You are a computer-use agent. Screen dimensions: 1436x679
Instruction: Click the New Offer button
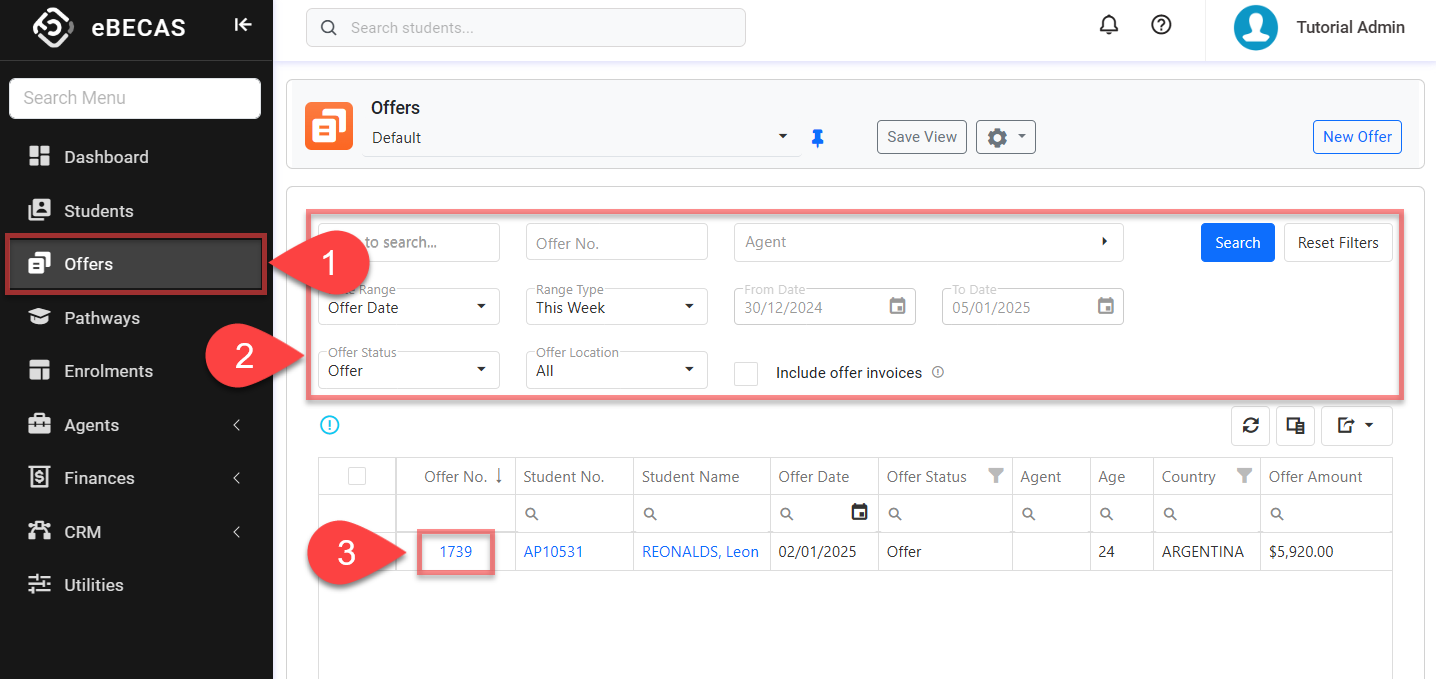1356,137
